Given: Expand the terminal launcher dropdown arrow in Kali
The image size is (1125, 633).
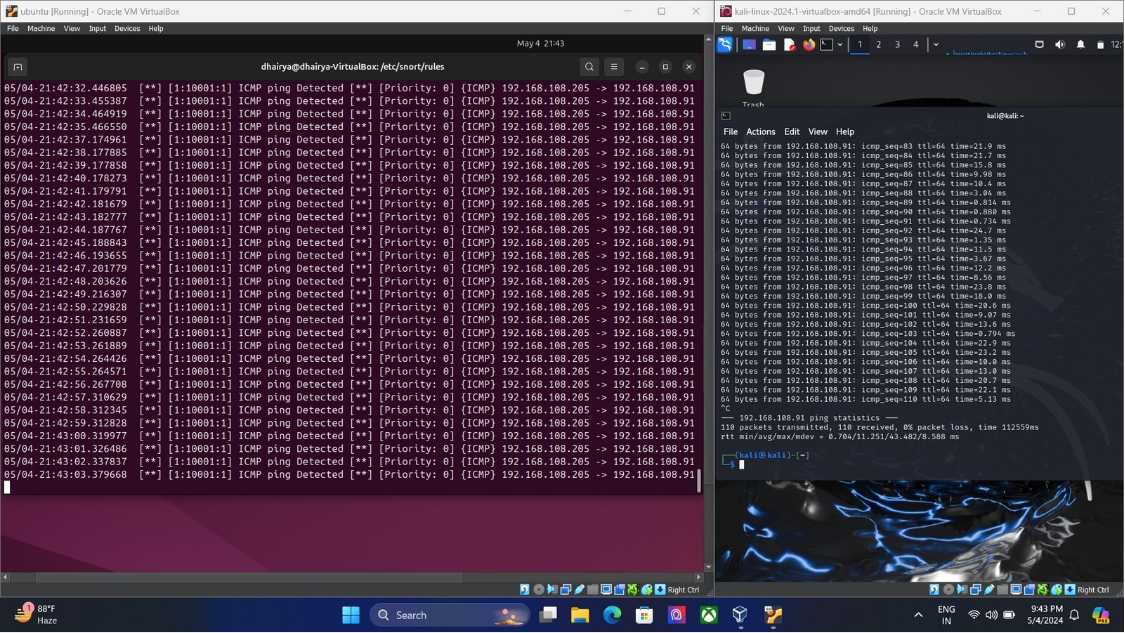Looking at the screenshot, I should [840, 44].
